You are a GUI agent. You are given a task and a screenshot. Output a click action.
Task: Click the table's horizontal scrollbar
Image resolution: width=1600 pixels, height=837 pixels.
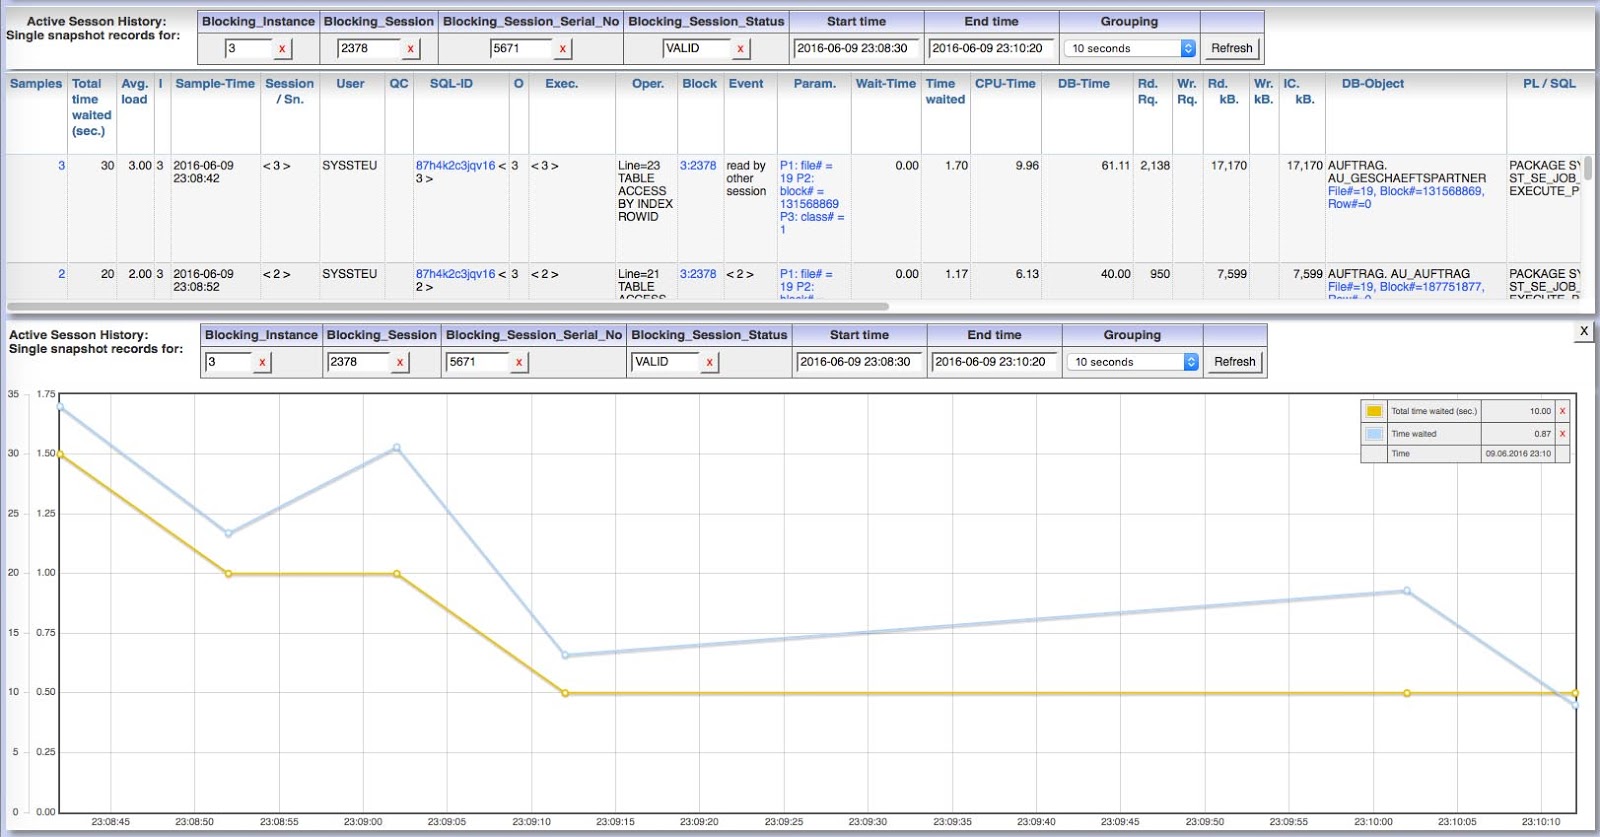point(448,306)
